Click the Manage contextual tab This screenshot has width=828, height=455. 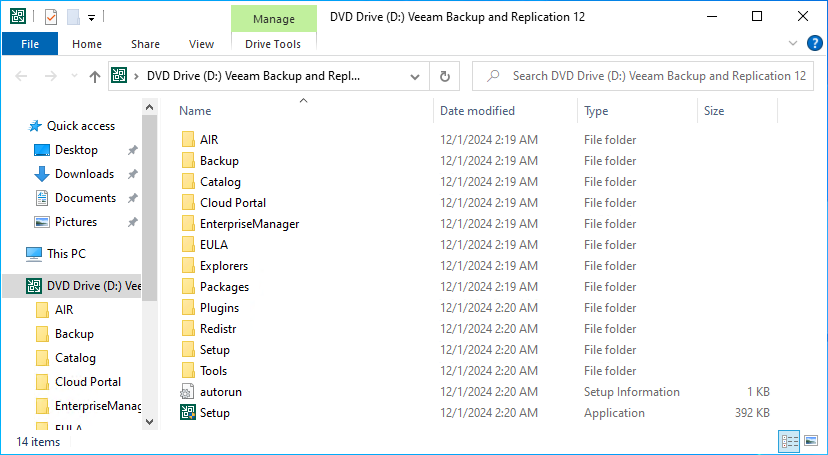coord(274,19)
